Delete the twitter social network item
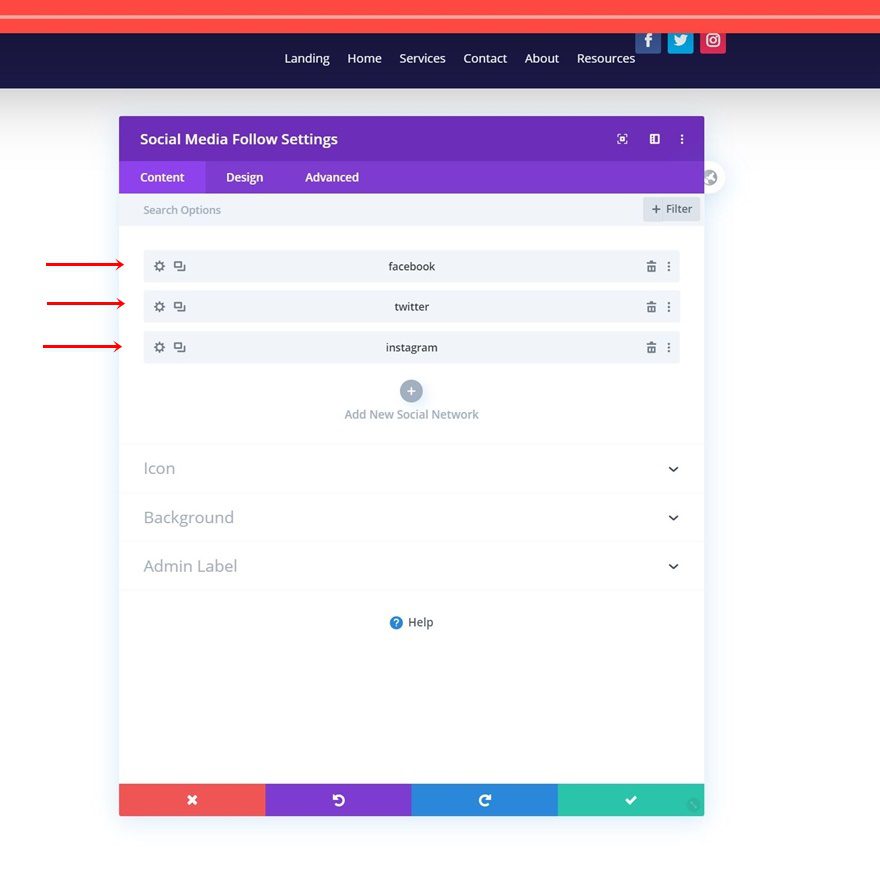This screenshot has height=879, width=880. (651, 307)
